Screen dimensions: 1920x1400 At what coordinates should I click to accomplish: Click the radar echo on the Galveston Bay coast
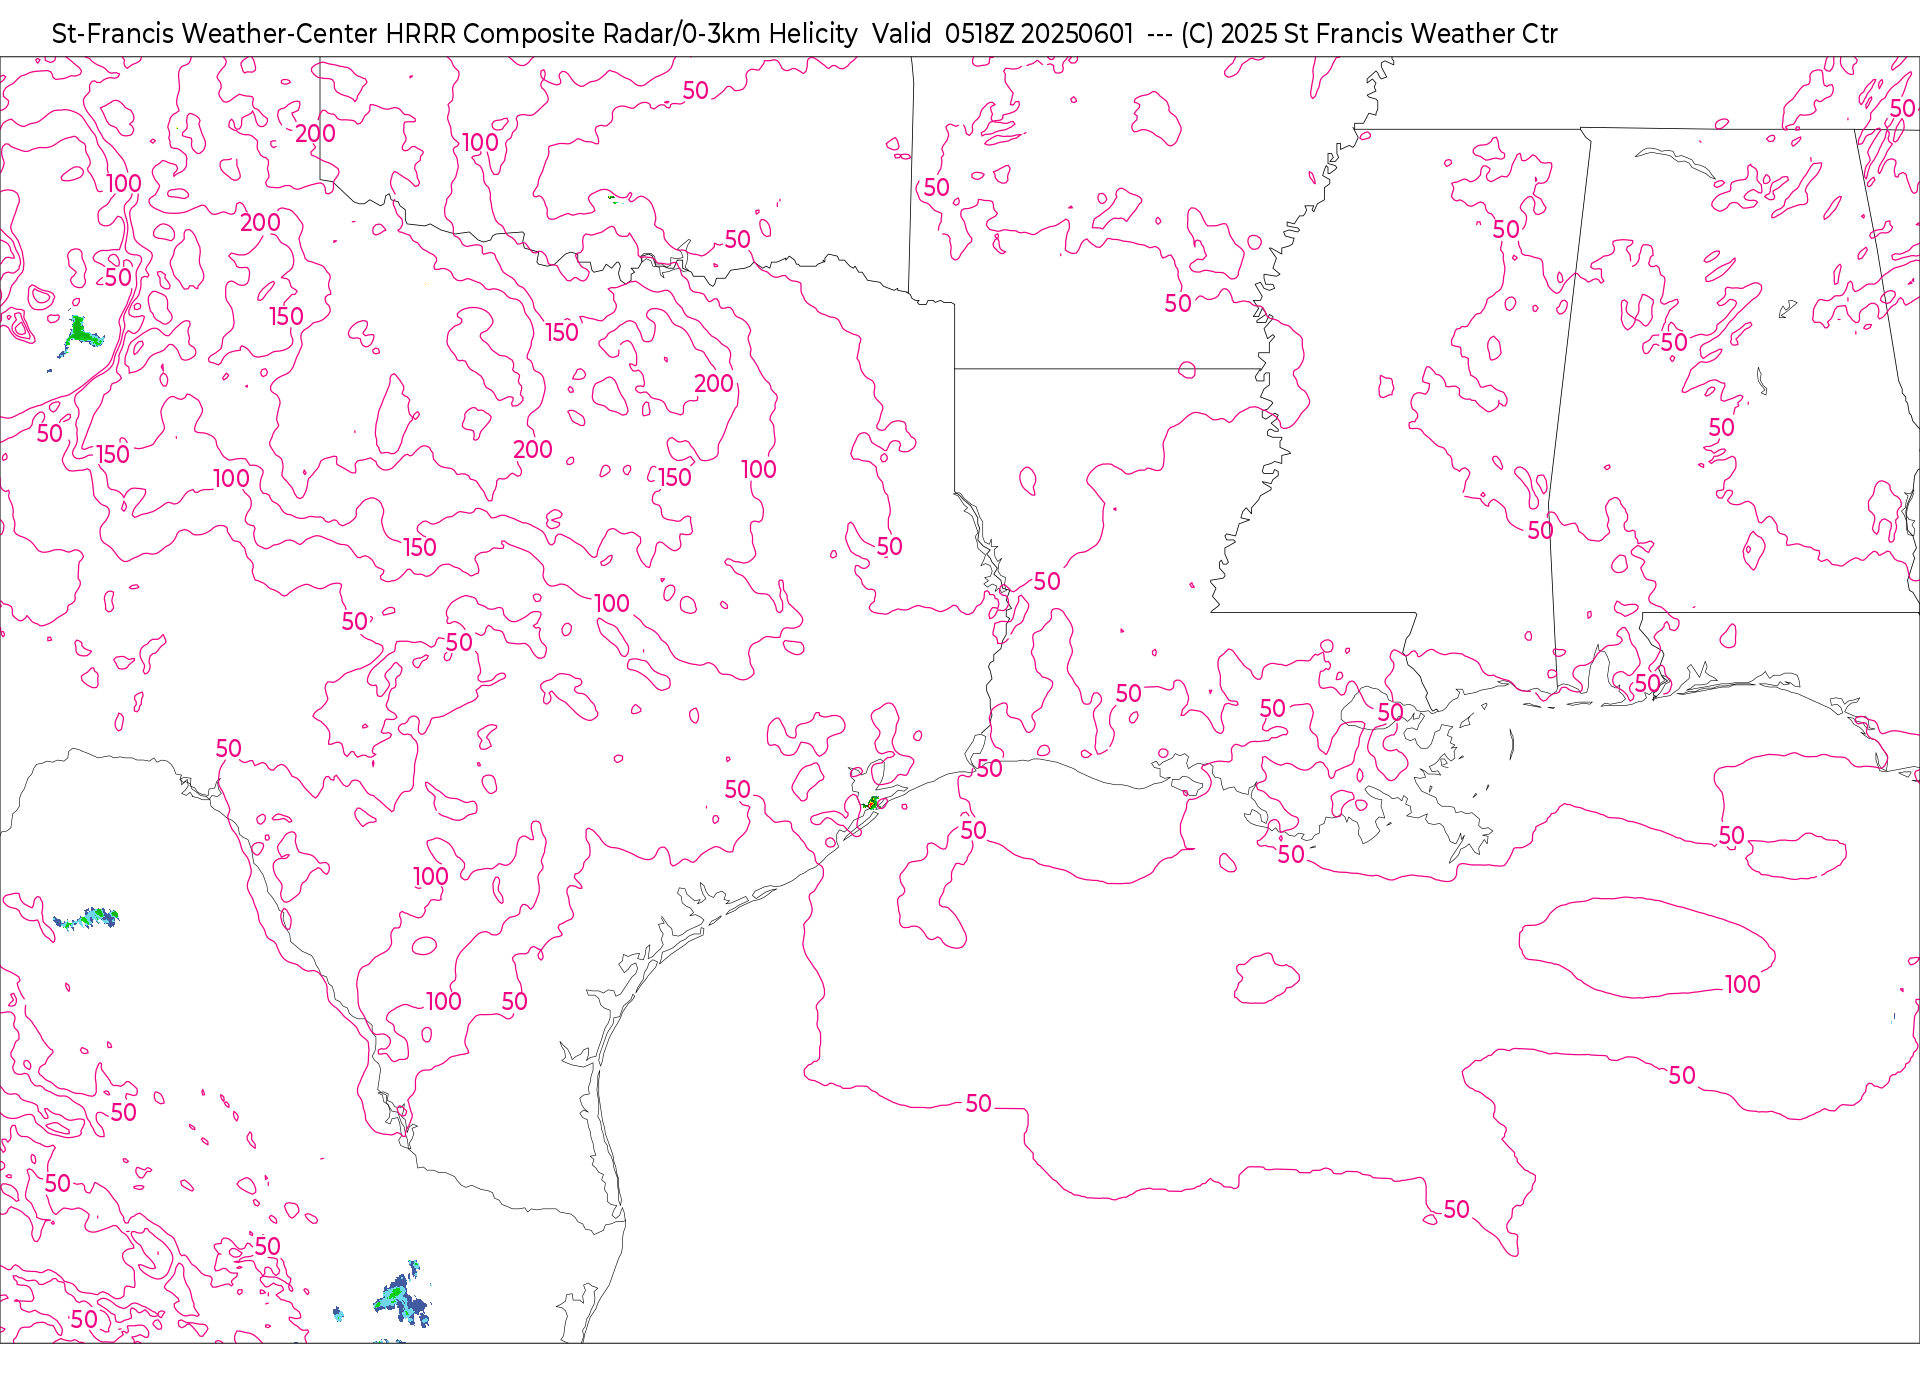click(872, 803)
